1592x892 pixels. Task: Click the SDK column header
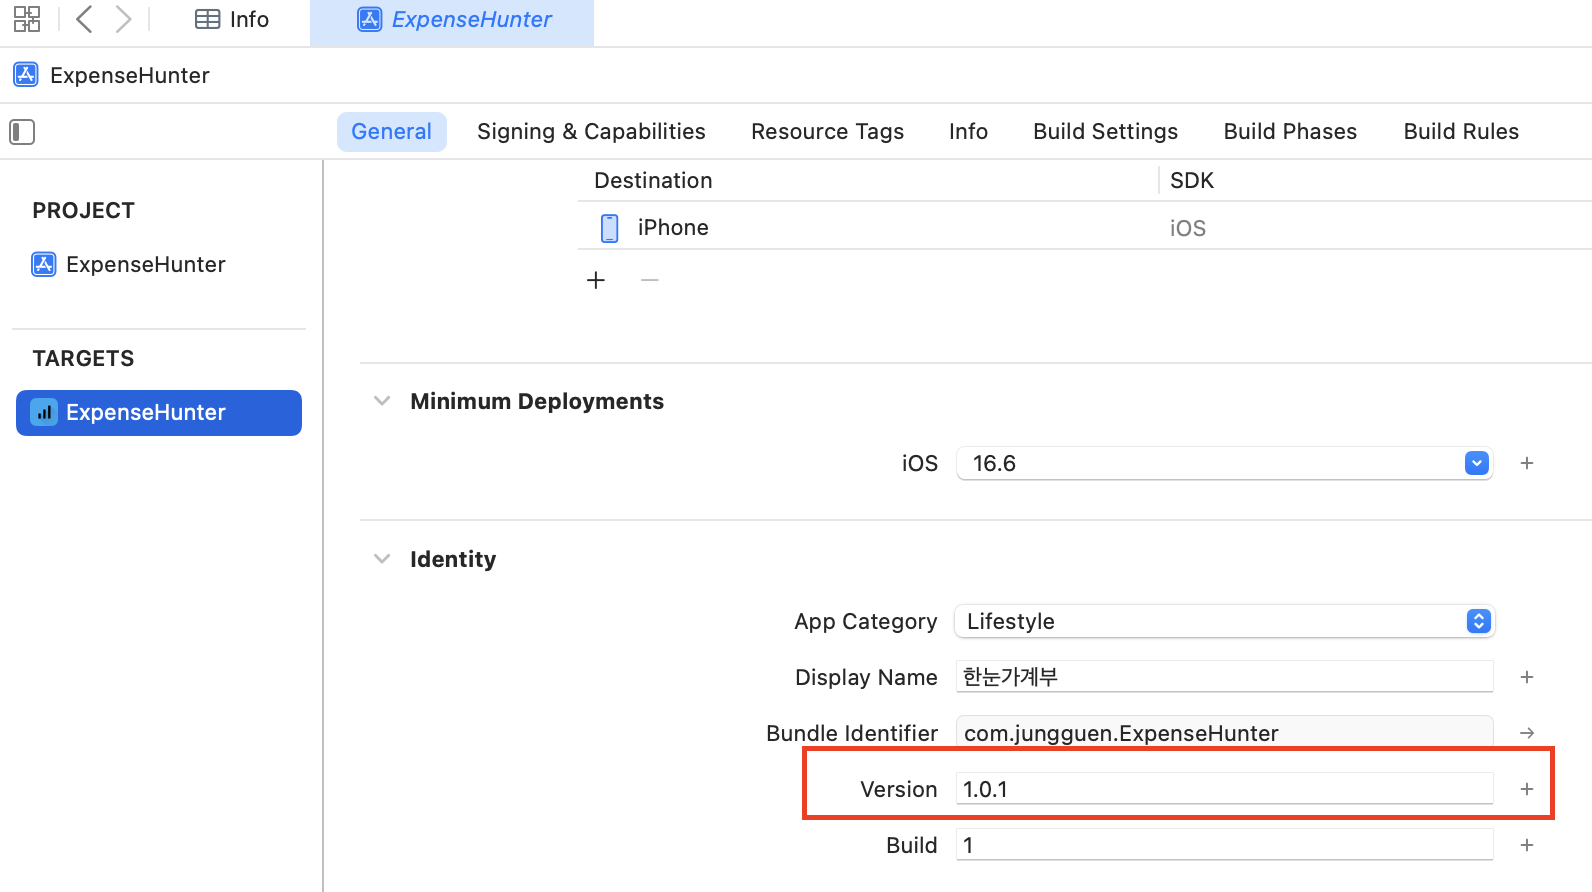click(1192, 180)
